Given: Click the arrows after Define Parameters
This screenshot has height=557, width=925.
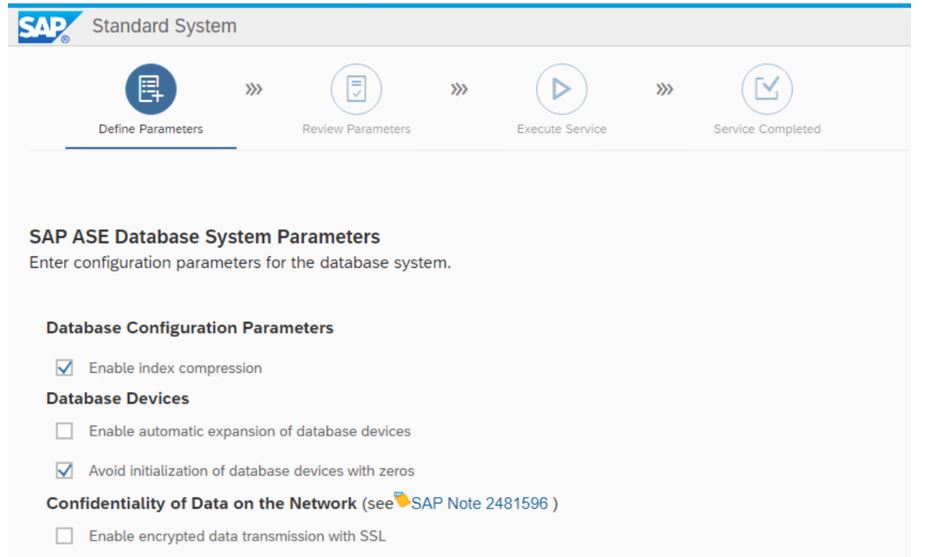Looking at the screenshot, I should pos(254,89).
